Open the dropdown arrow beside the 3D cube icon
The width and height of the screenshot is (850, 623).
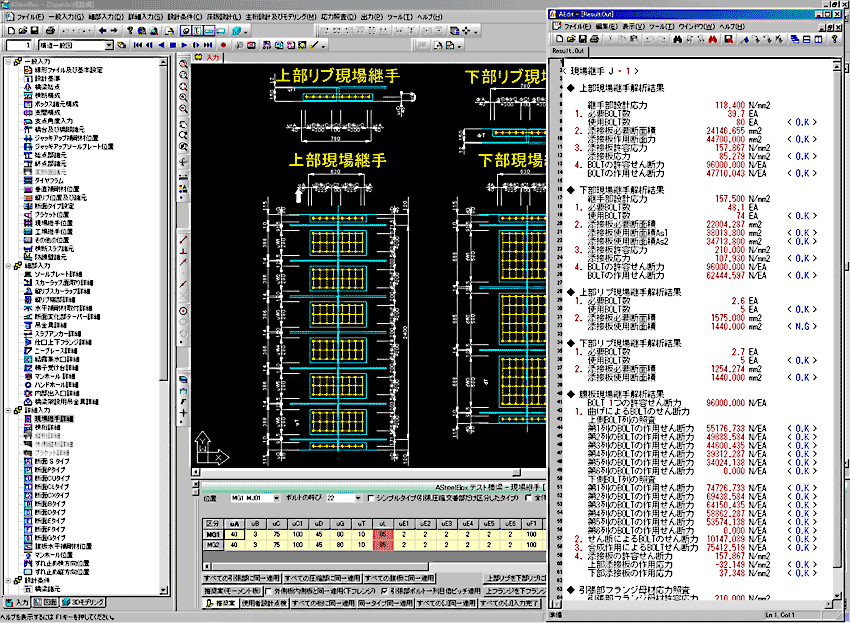(246, 31)
